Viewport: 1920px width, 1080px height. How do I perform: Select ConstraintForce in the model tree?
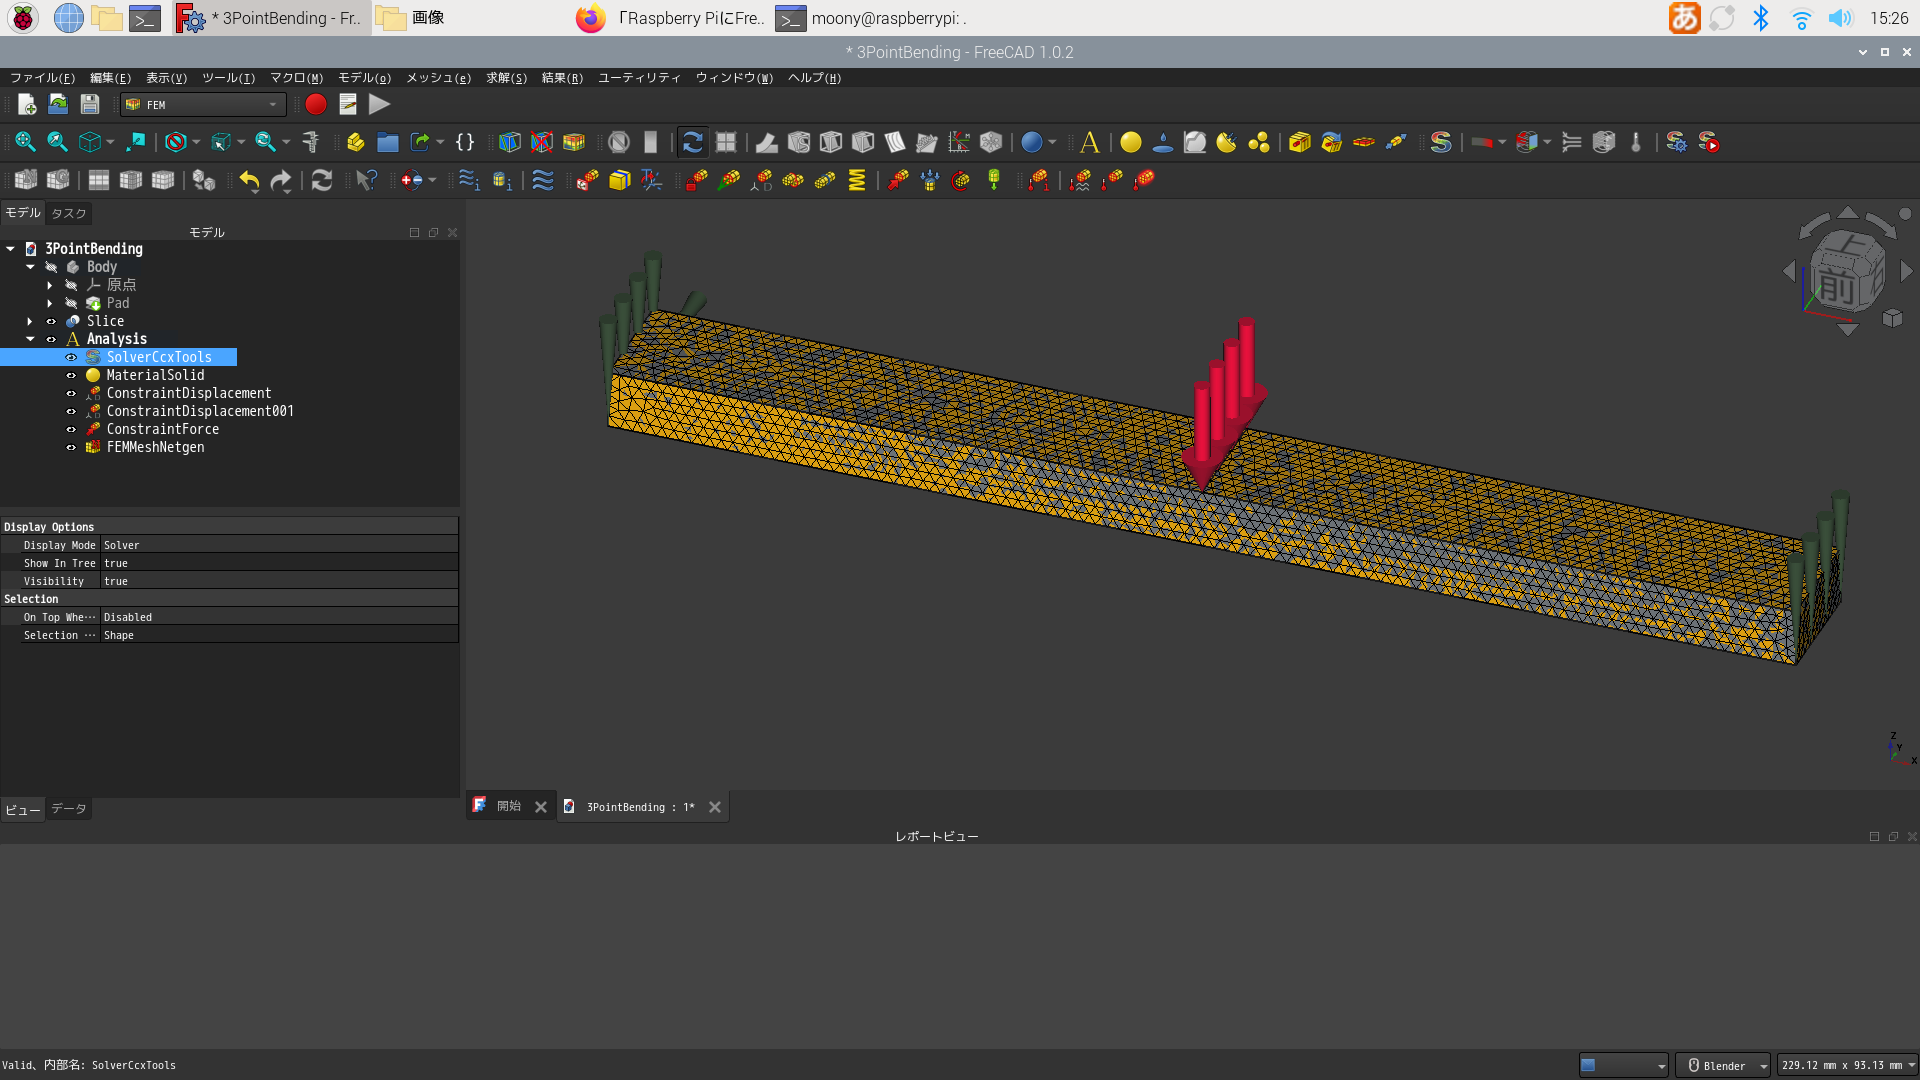tap(162, 429)
